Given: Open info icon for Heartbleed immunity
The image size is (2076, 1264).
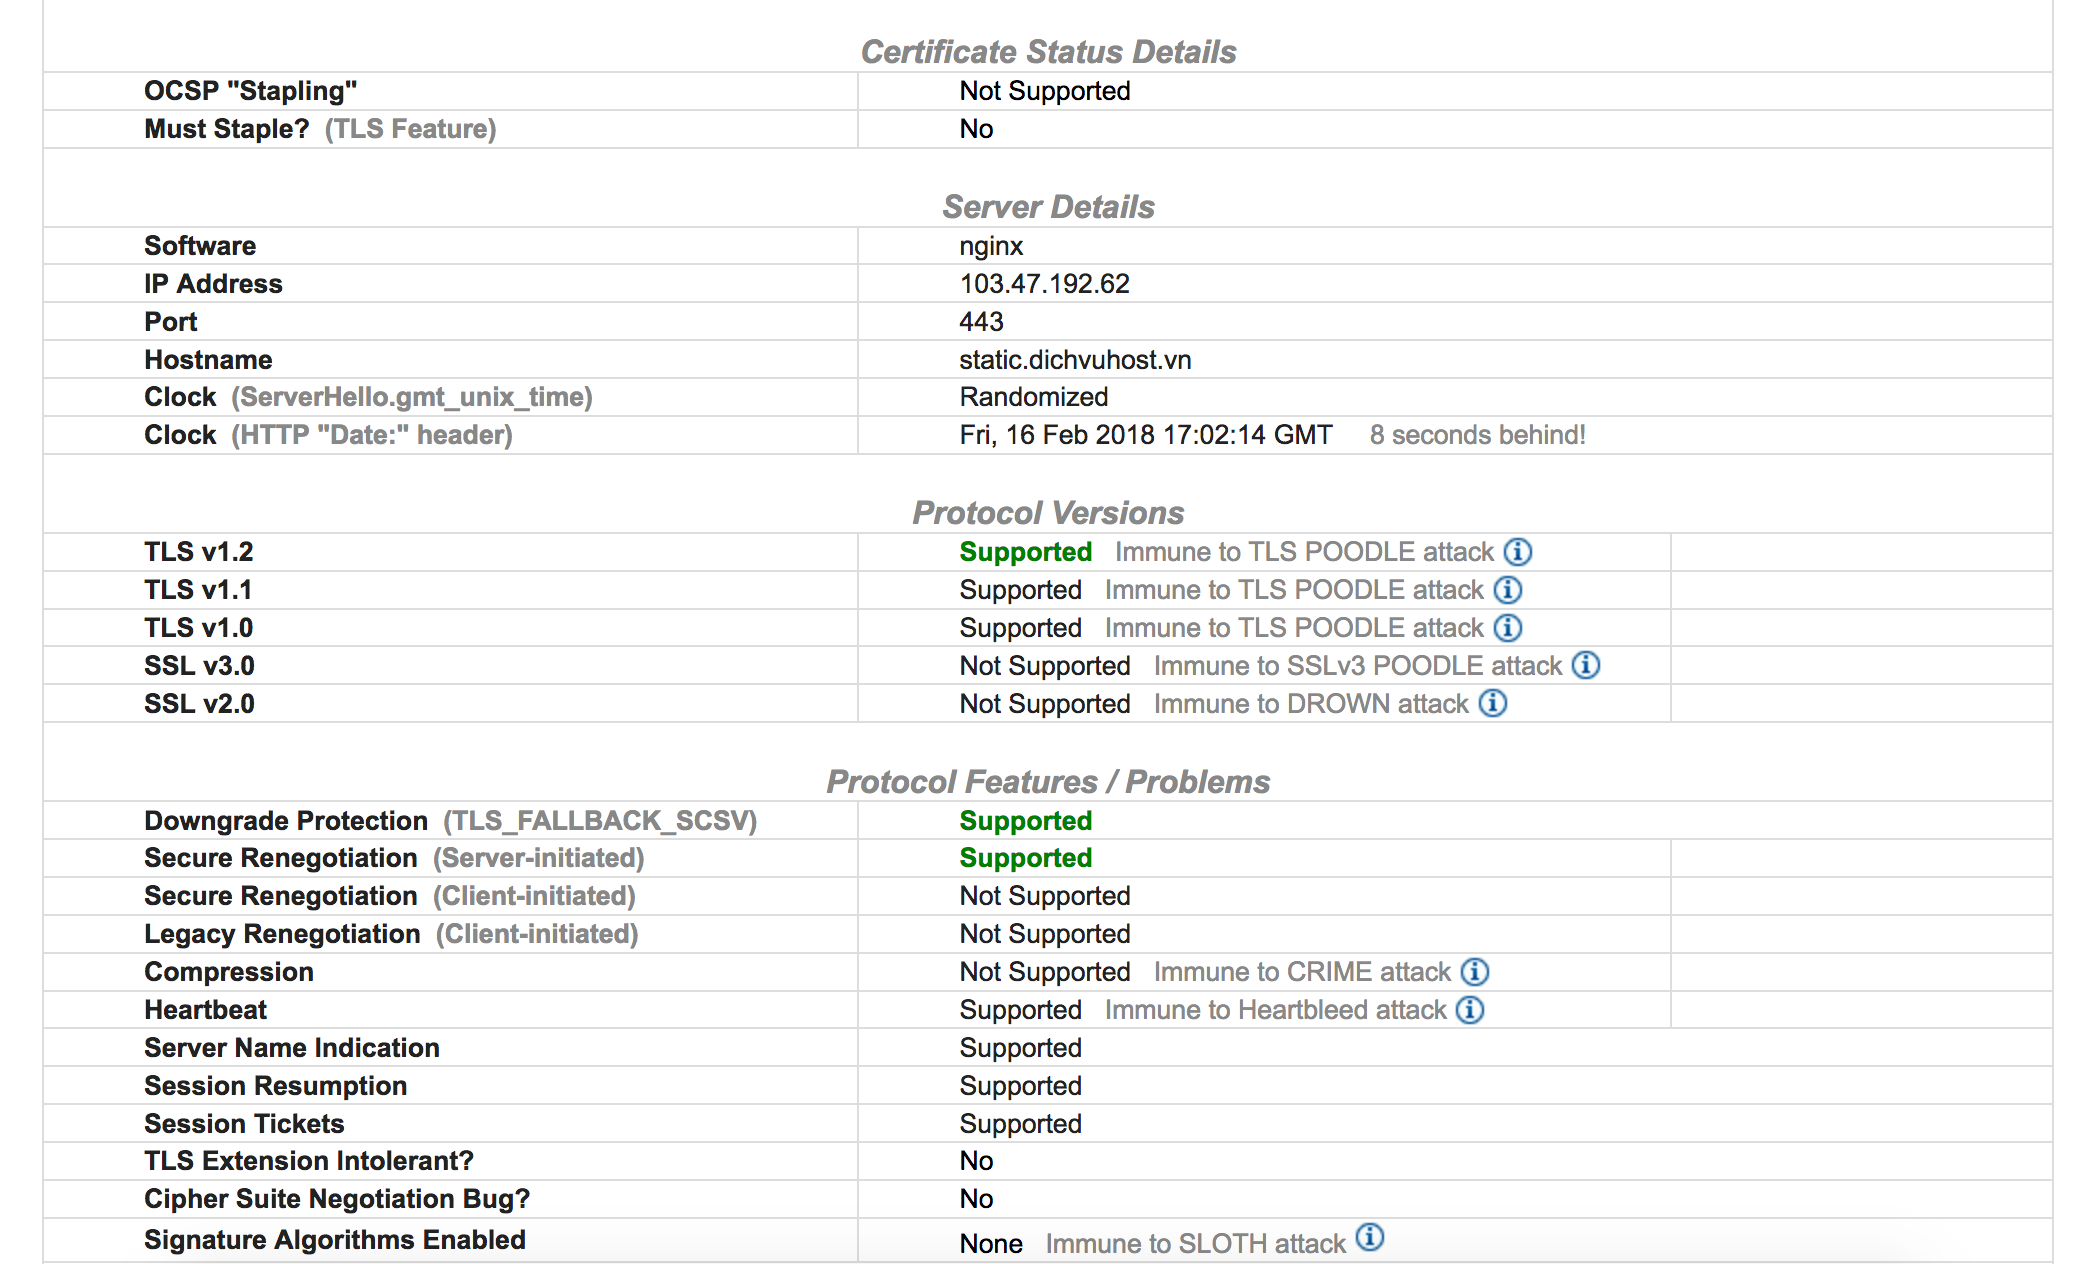Looking at the screenshot, I should (1469, 1010).
